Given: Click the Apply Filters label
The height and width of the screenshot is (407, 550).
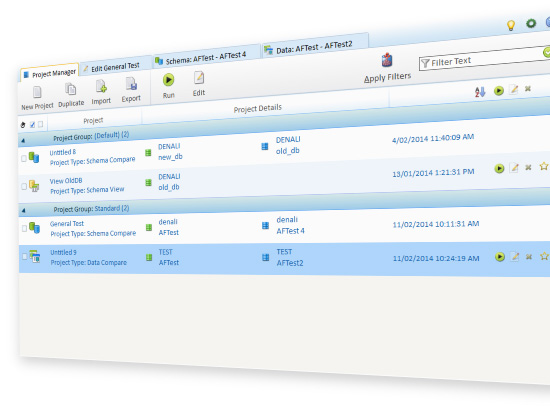Looking at the screenshot, I should pyautogui.click(x=387, y=78).
